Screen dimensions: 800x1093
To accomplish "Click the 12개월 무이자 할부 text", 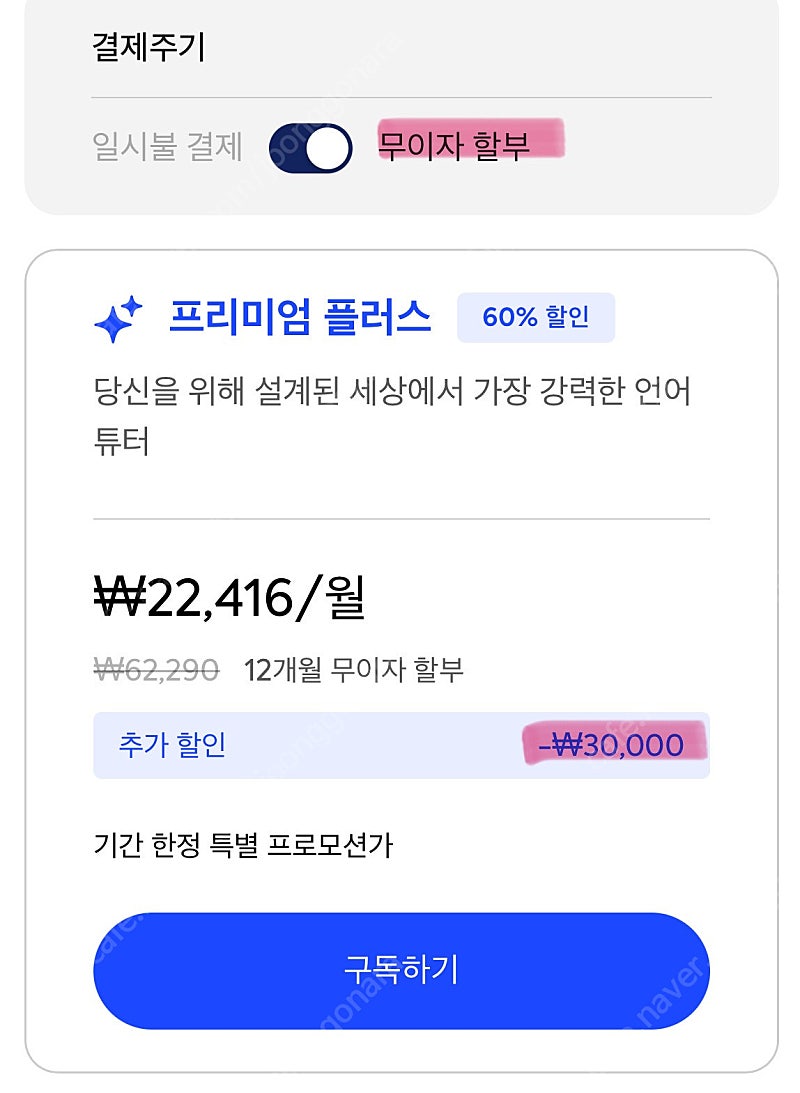I will [x=354, y=670].
